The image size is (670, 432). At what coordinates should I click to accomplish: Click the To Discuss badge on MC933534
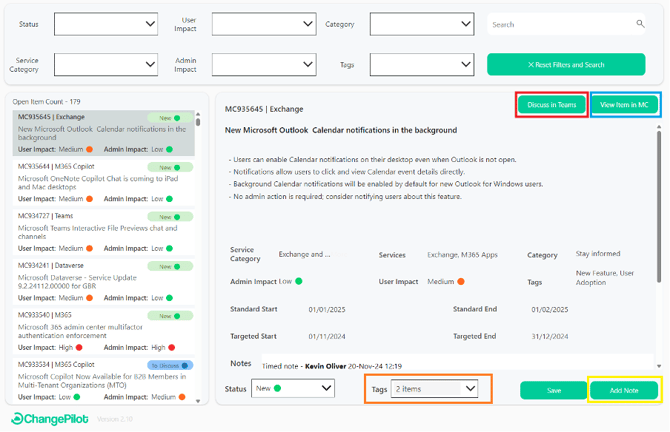pyautogui.click(x=170, y=366)
